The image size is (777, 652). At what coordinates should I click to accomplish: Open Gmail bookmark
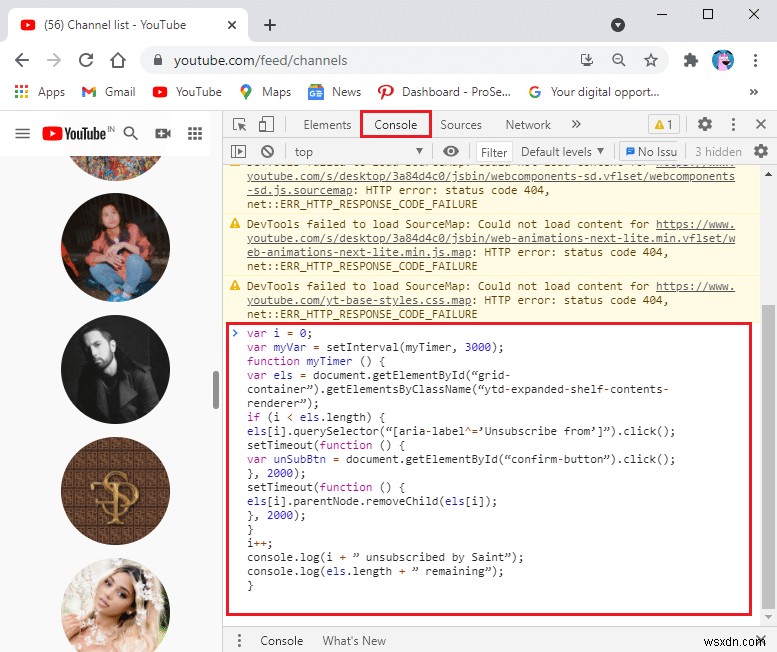coord(109,92)
